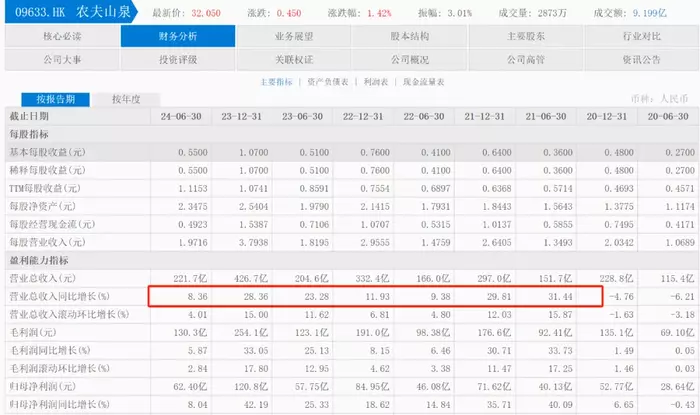The width and height of the screenshot is (700, 415).
Task: Click the 09633.HK 农夫山泉 stock title
Action: (x=72, y=12)
